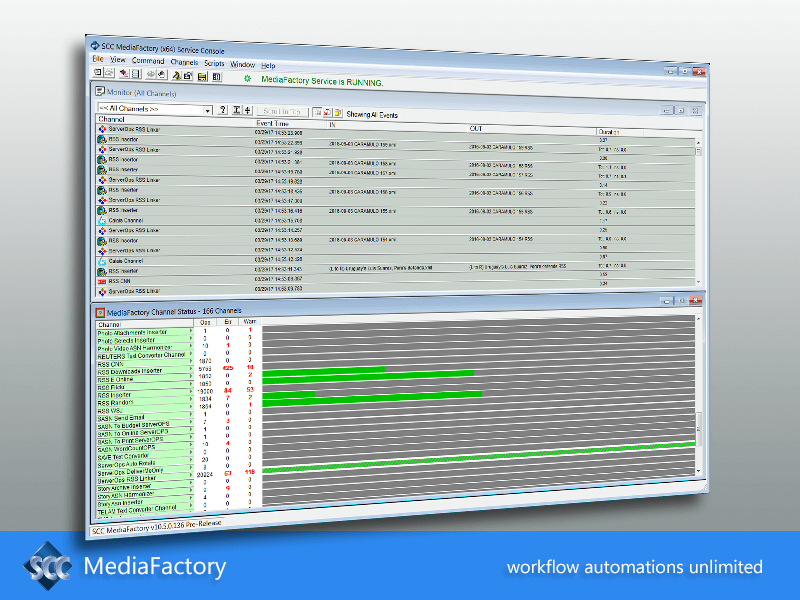The height and width of the screenshot is (600, 800).
Task: Expand the RSS Downloads Inserter row arrow
Action: point(191,369)
